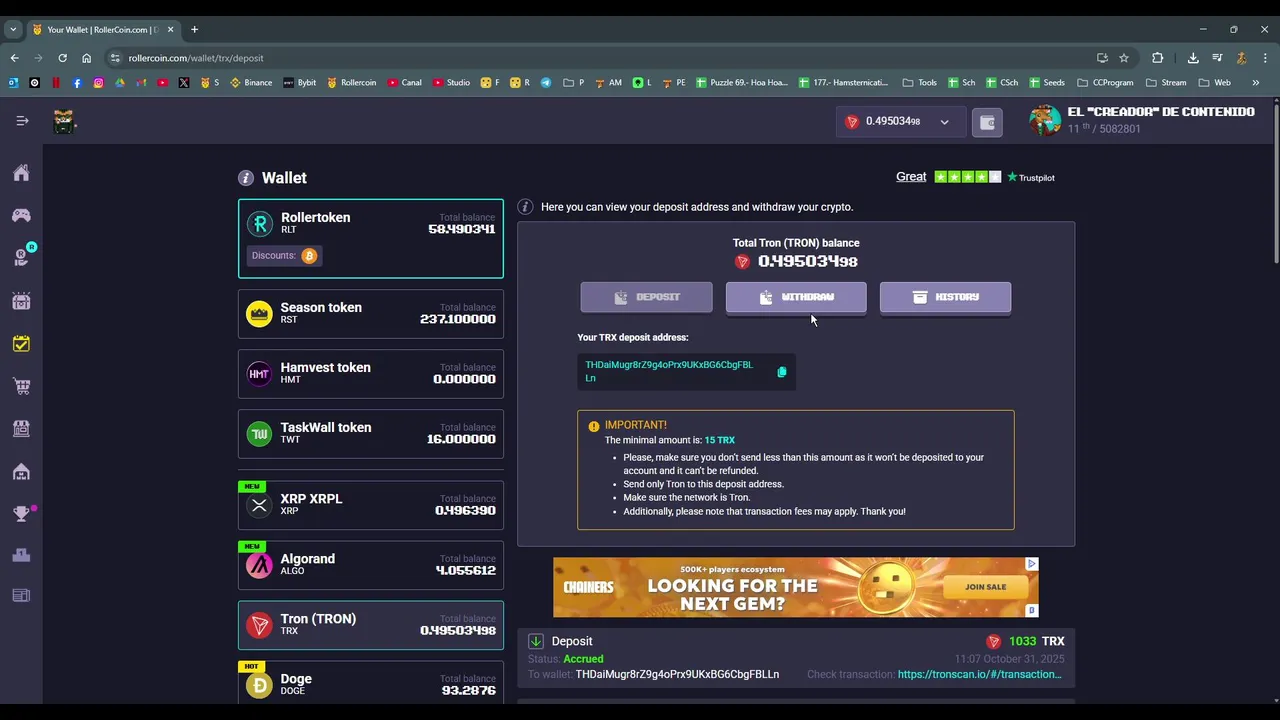Open the X (Twitter) bookmark
Viewport: 1280px width, 720px height.
pos(184,83)
